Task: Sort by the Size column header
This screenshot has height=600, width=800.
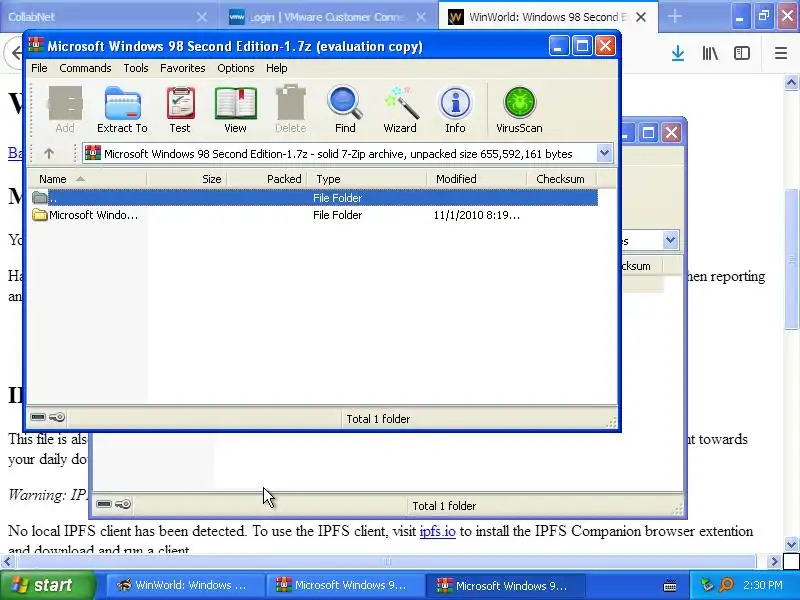Action: pos(187,179)
